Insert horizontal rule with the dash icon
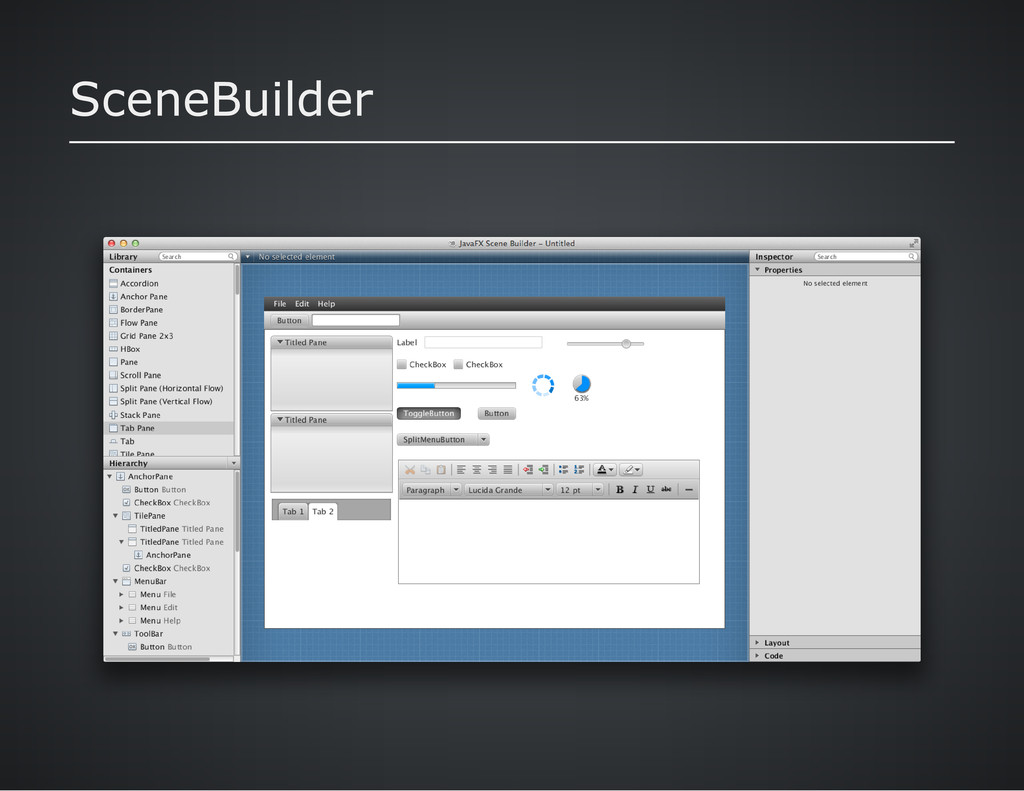Viewport: 1024px width, 791px height. tap(688, 489)
